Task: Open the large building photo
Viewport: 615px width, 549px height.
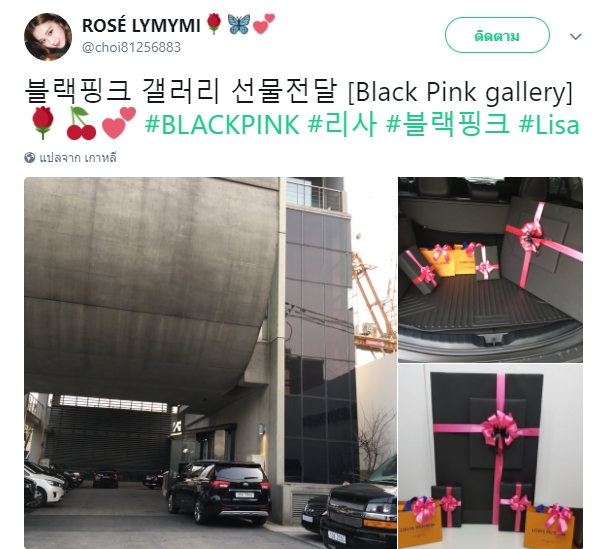Action: pyautogui.click(x=210, y=363)
